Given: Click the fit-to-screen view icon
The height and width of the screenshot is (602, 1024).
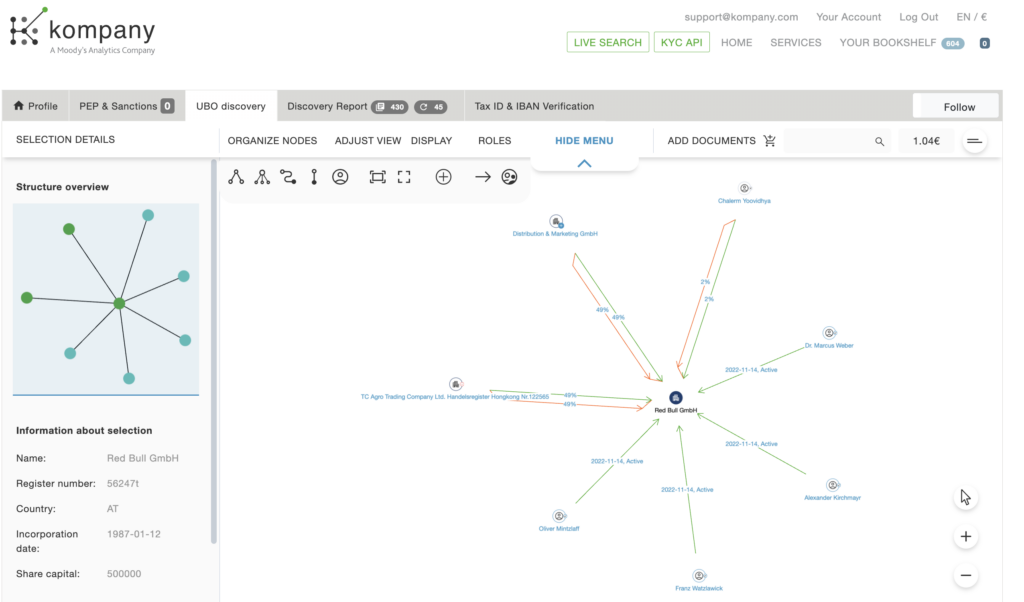Looking at the screenshot, I should (x=377, y=177).
